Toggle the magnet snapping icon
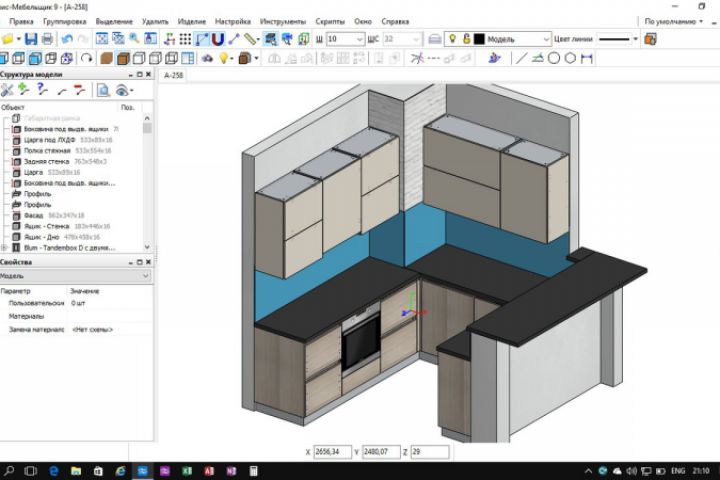The height and width of the screenshot is (480, 720). [218, 39]
